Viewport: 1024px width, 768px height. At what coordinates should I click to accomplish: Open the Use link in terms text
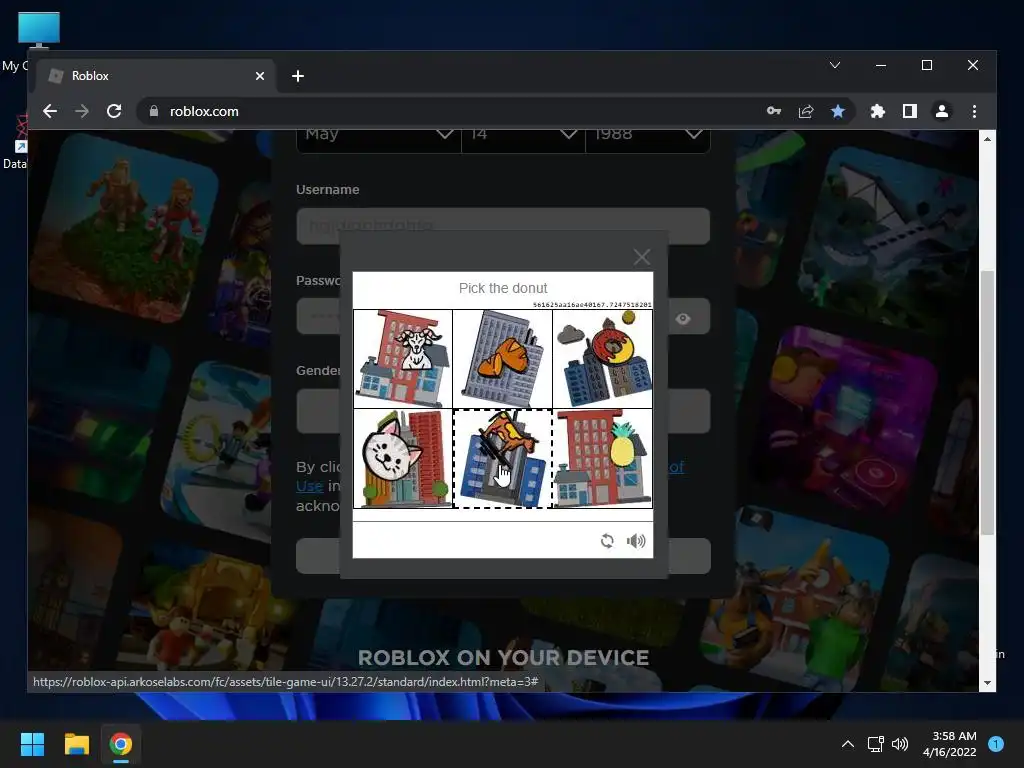[310, 486]
